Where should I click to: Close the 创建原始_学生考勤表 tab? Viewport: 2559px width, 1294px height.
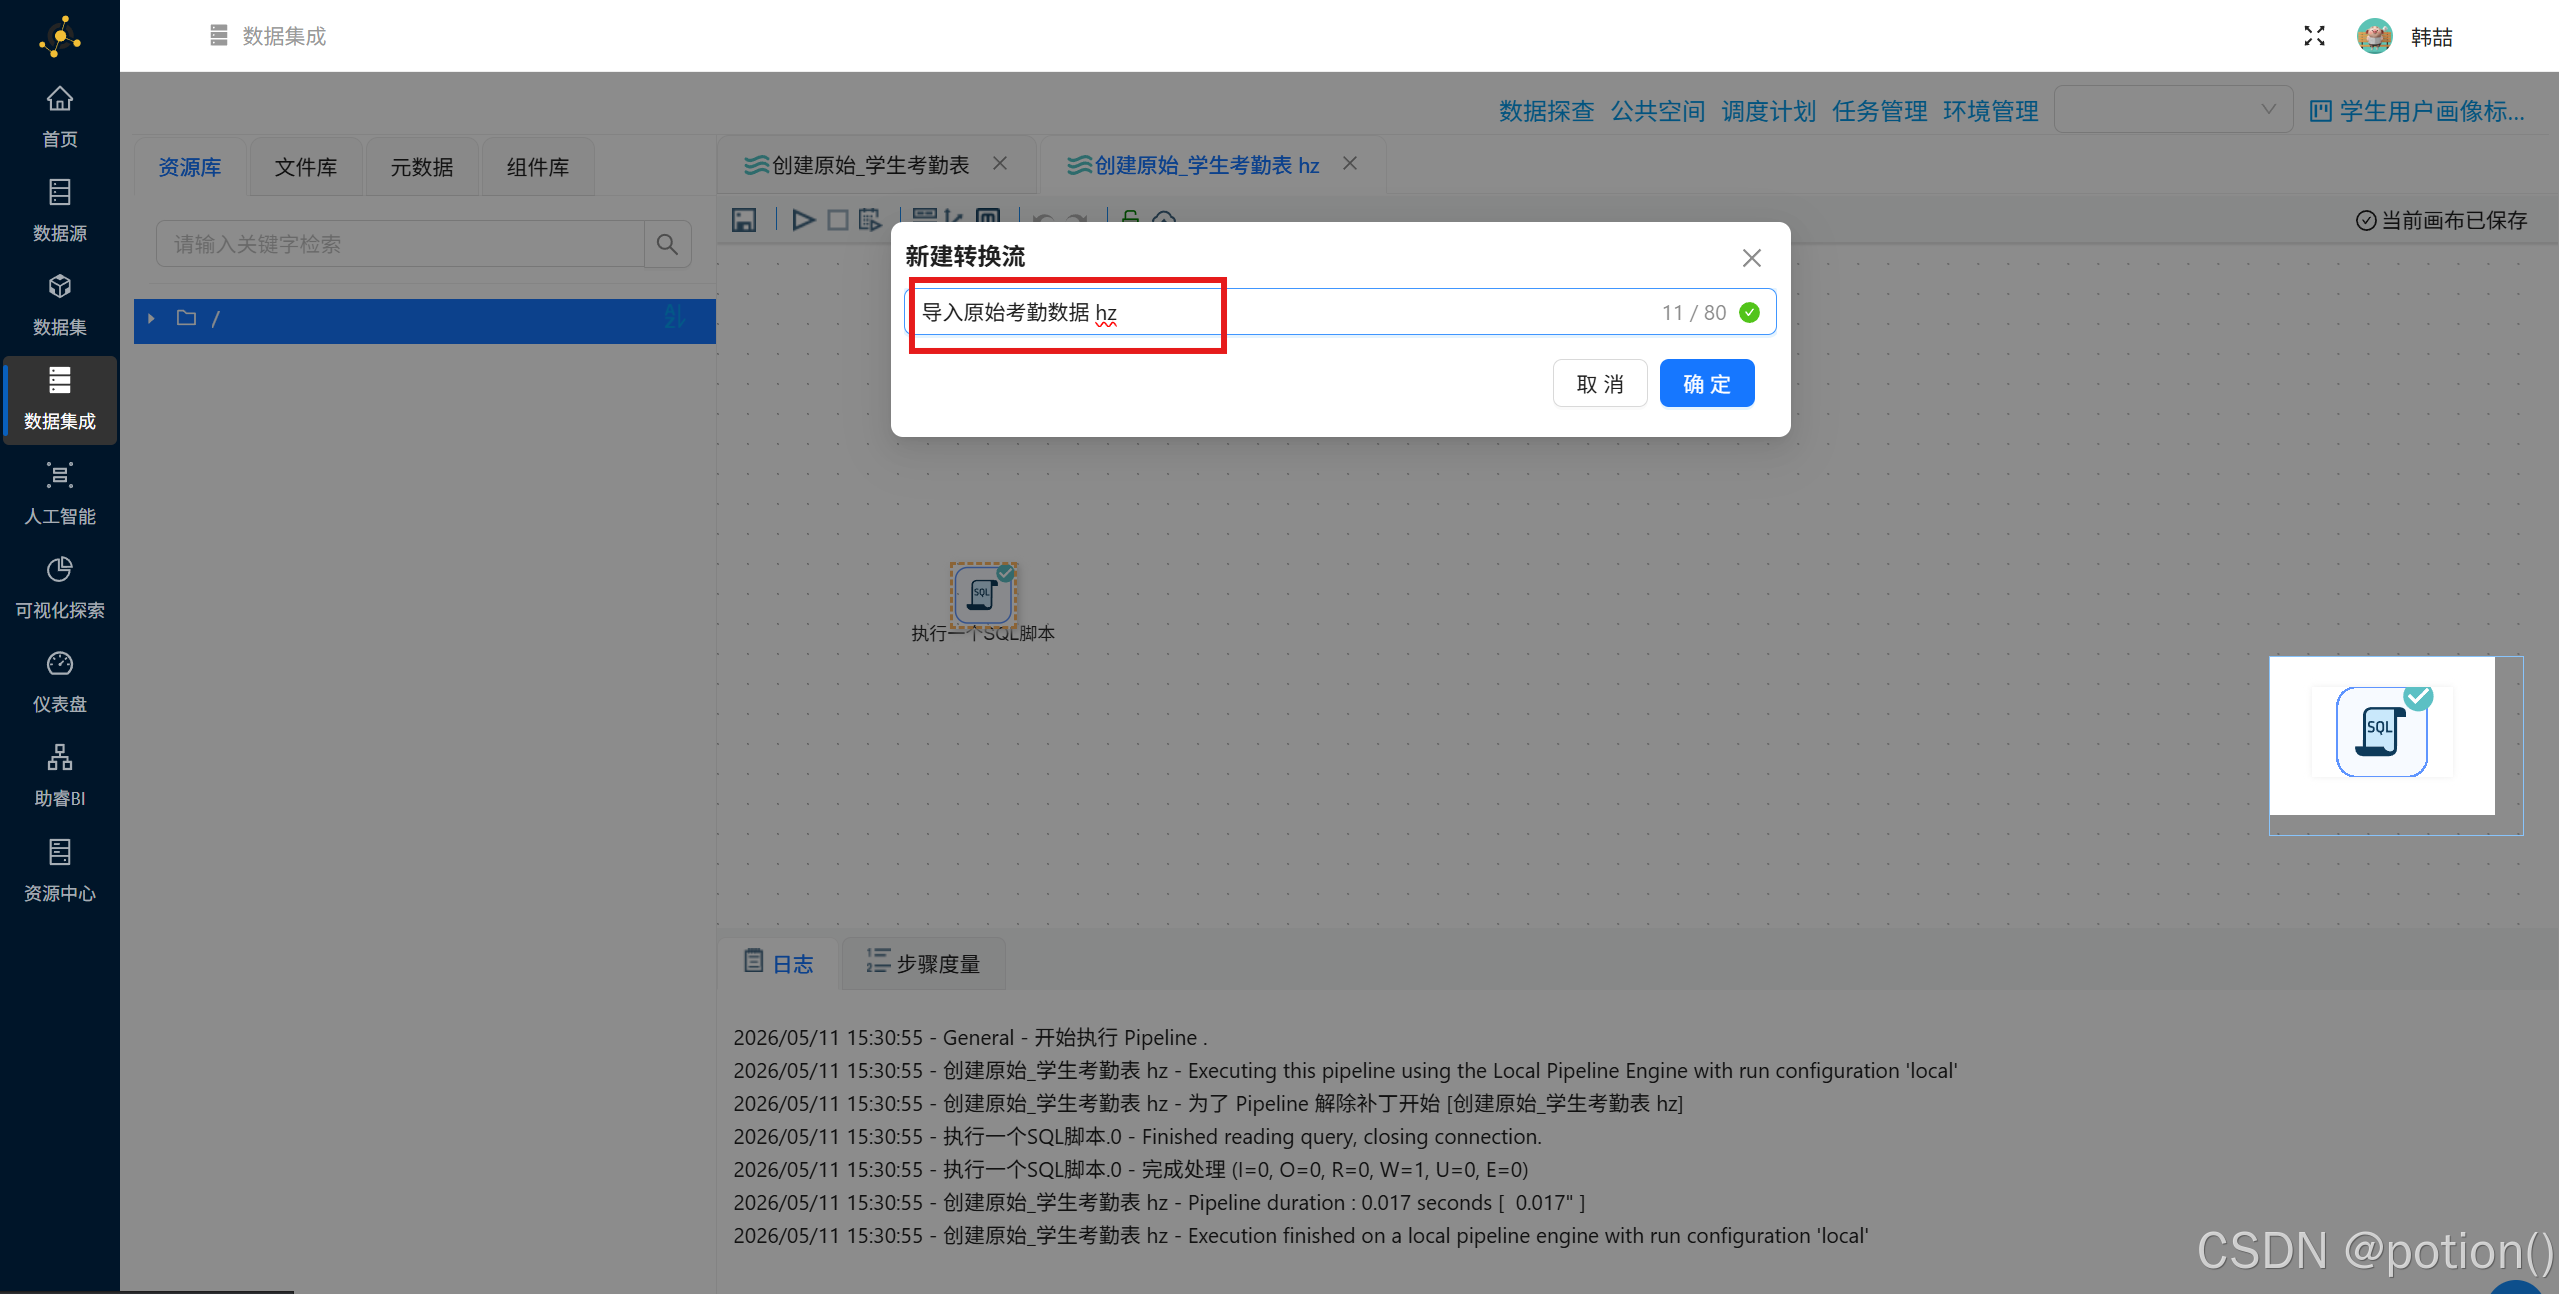click(1000, 163)
